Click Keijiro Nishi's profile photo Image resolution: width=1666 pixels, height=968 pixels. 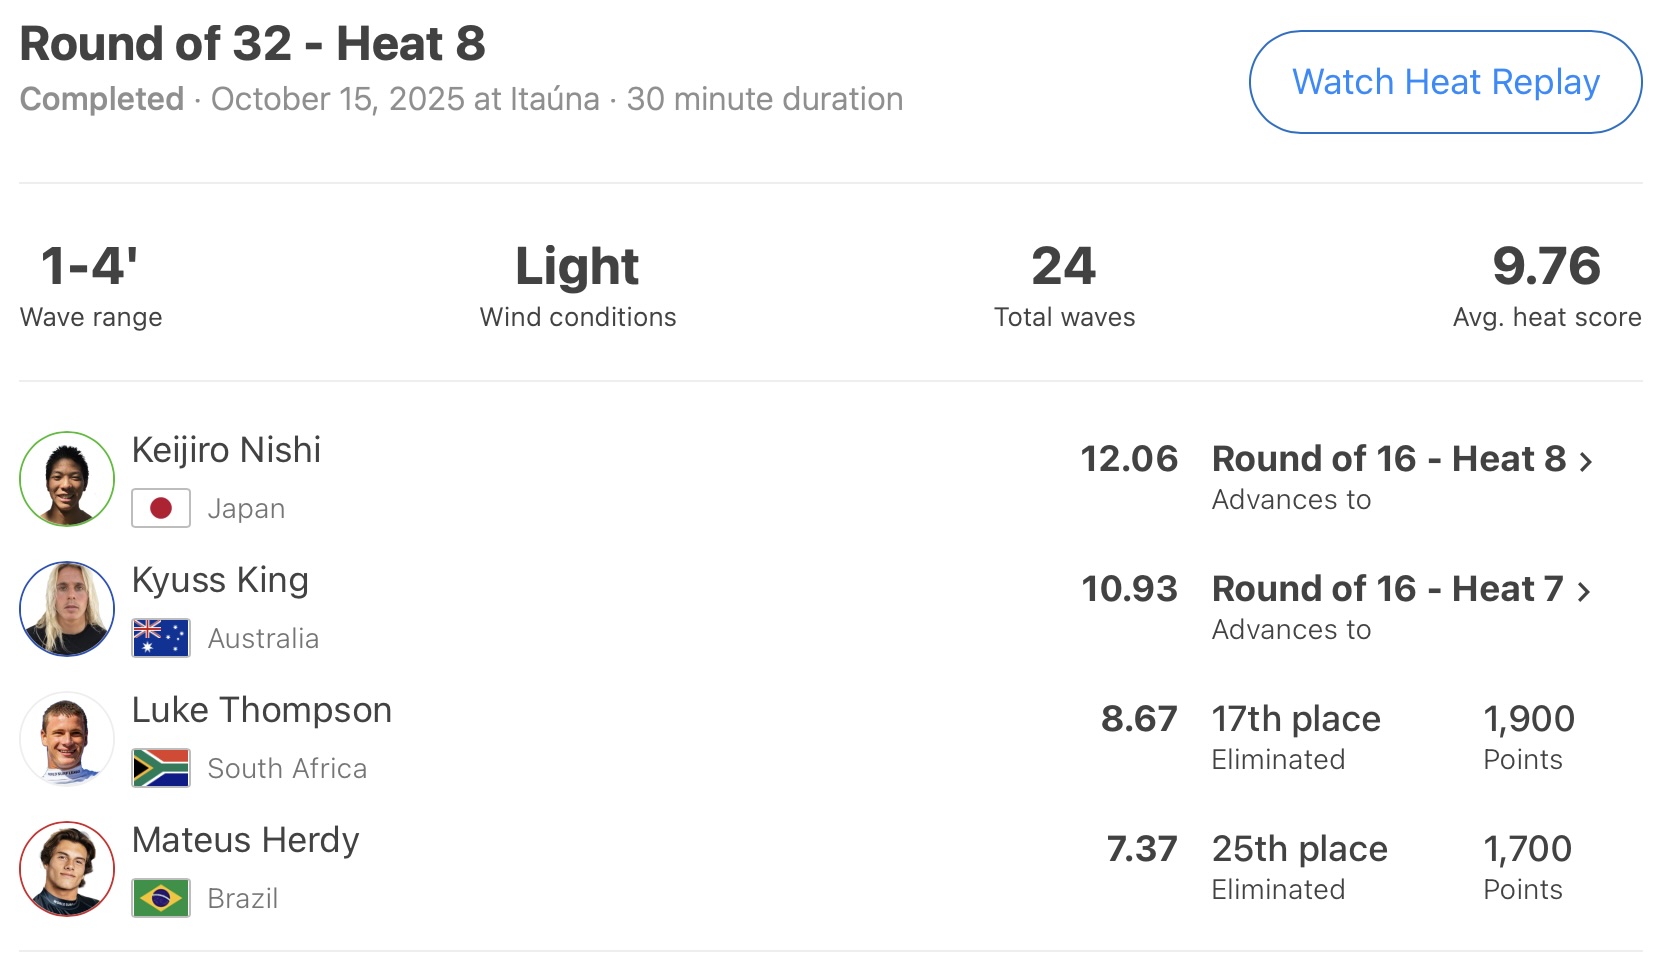coord(67,479)
